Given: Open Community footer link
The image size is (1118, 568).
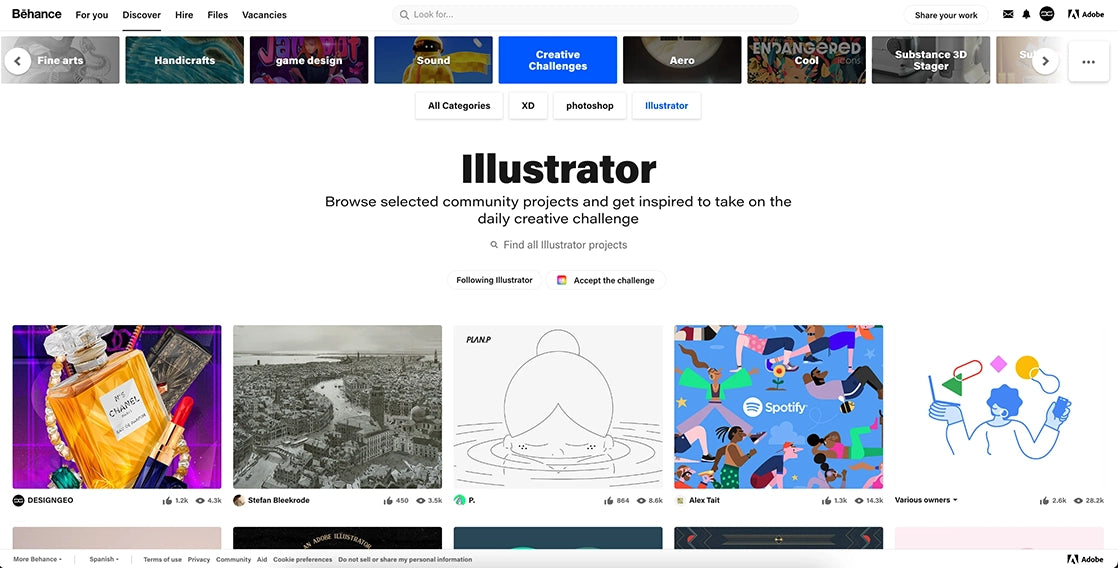Looking at the screenshot, I should click(233, 559).
